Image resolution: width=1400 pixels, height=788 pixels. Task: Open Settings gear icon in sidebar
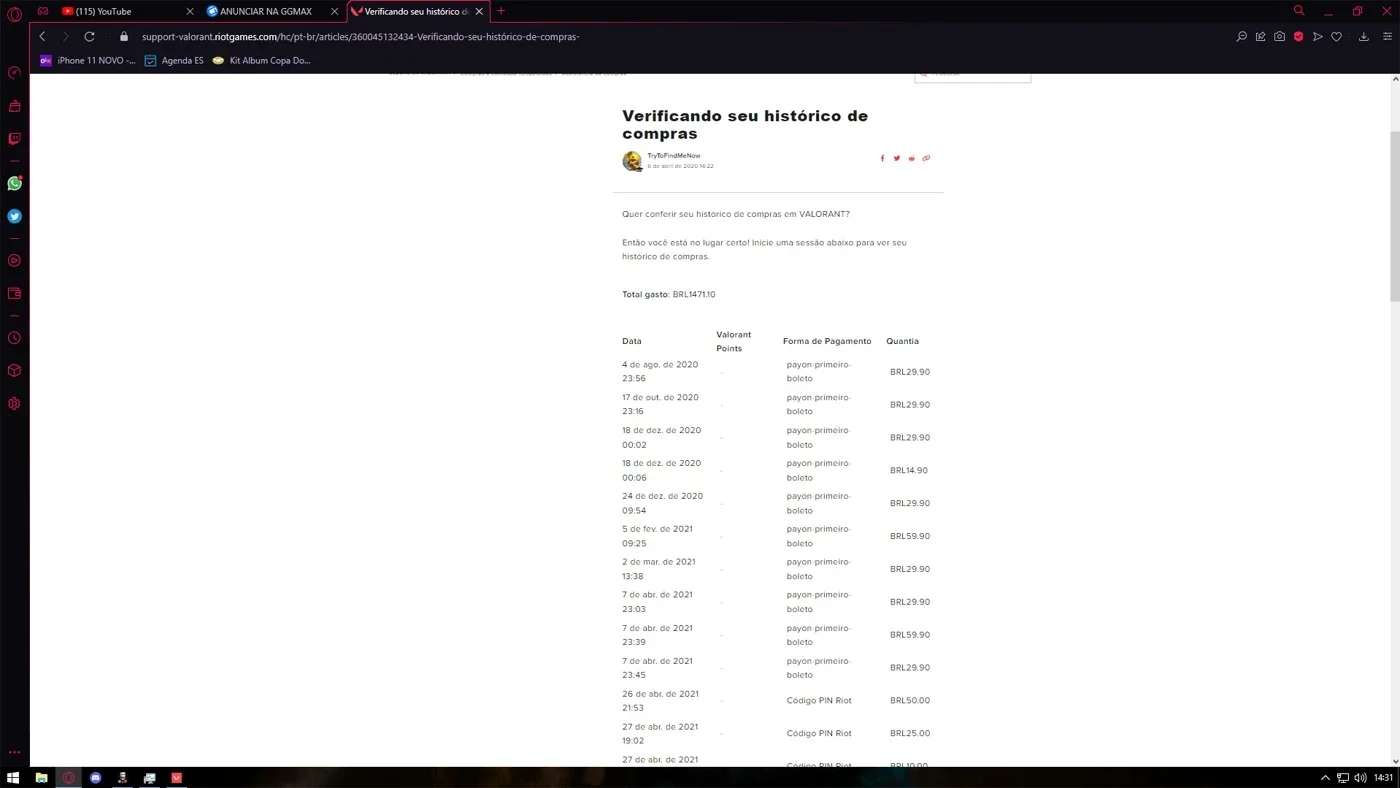14,404
